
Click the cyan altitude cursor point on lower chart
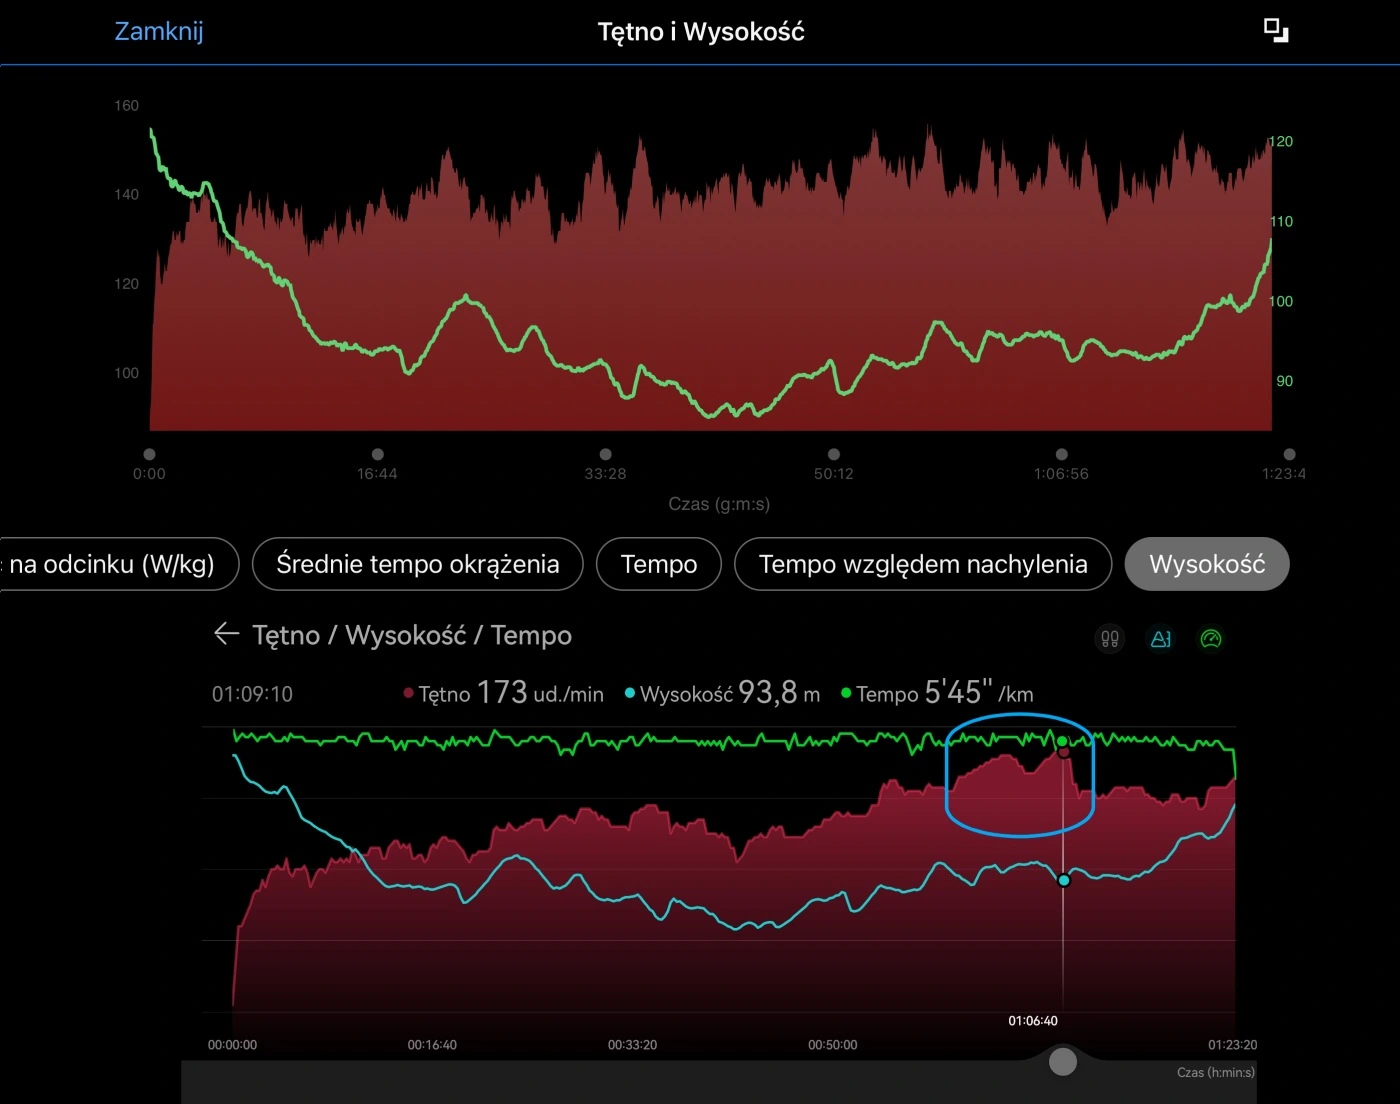1064,880
